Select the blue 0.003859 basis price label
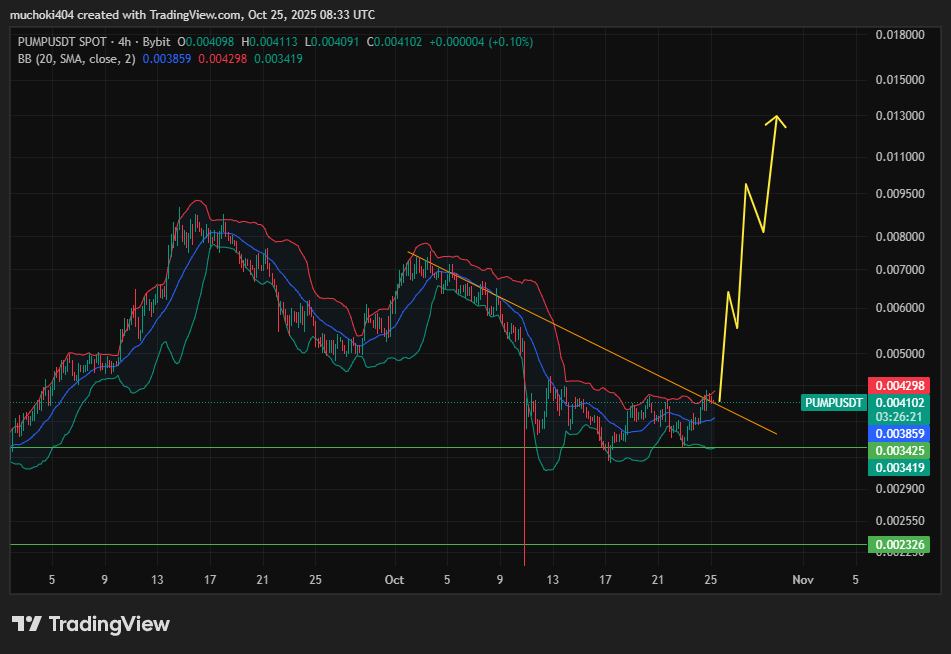The image size is (951, 654). coord(901,434)
